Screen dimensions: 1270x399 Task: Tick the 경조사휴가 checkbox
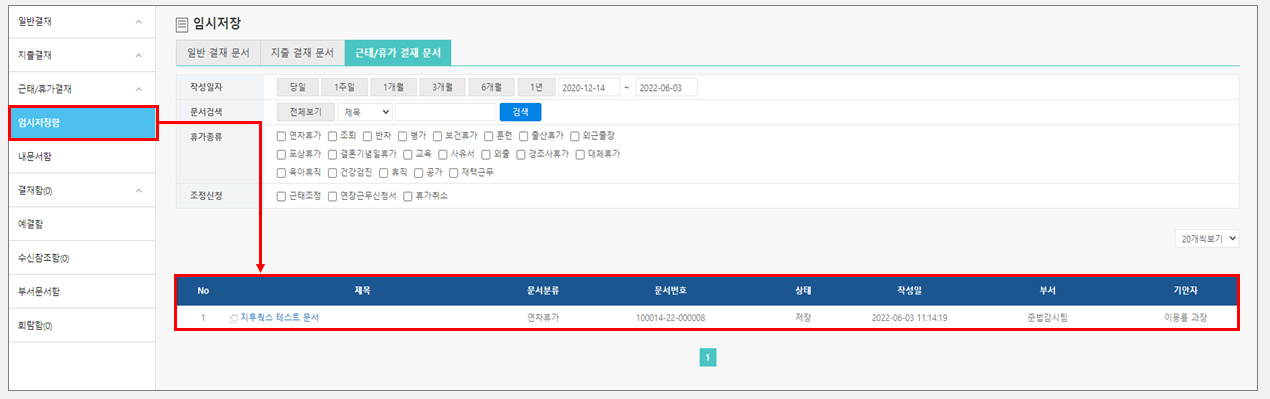click(520, 154)
